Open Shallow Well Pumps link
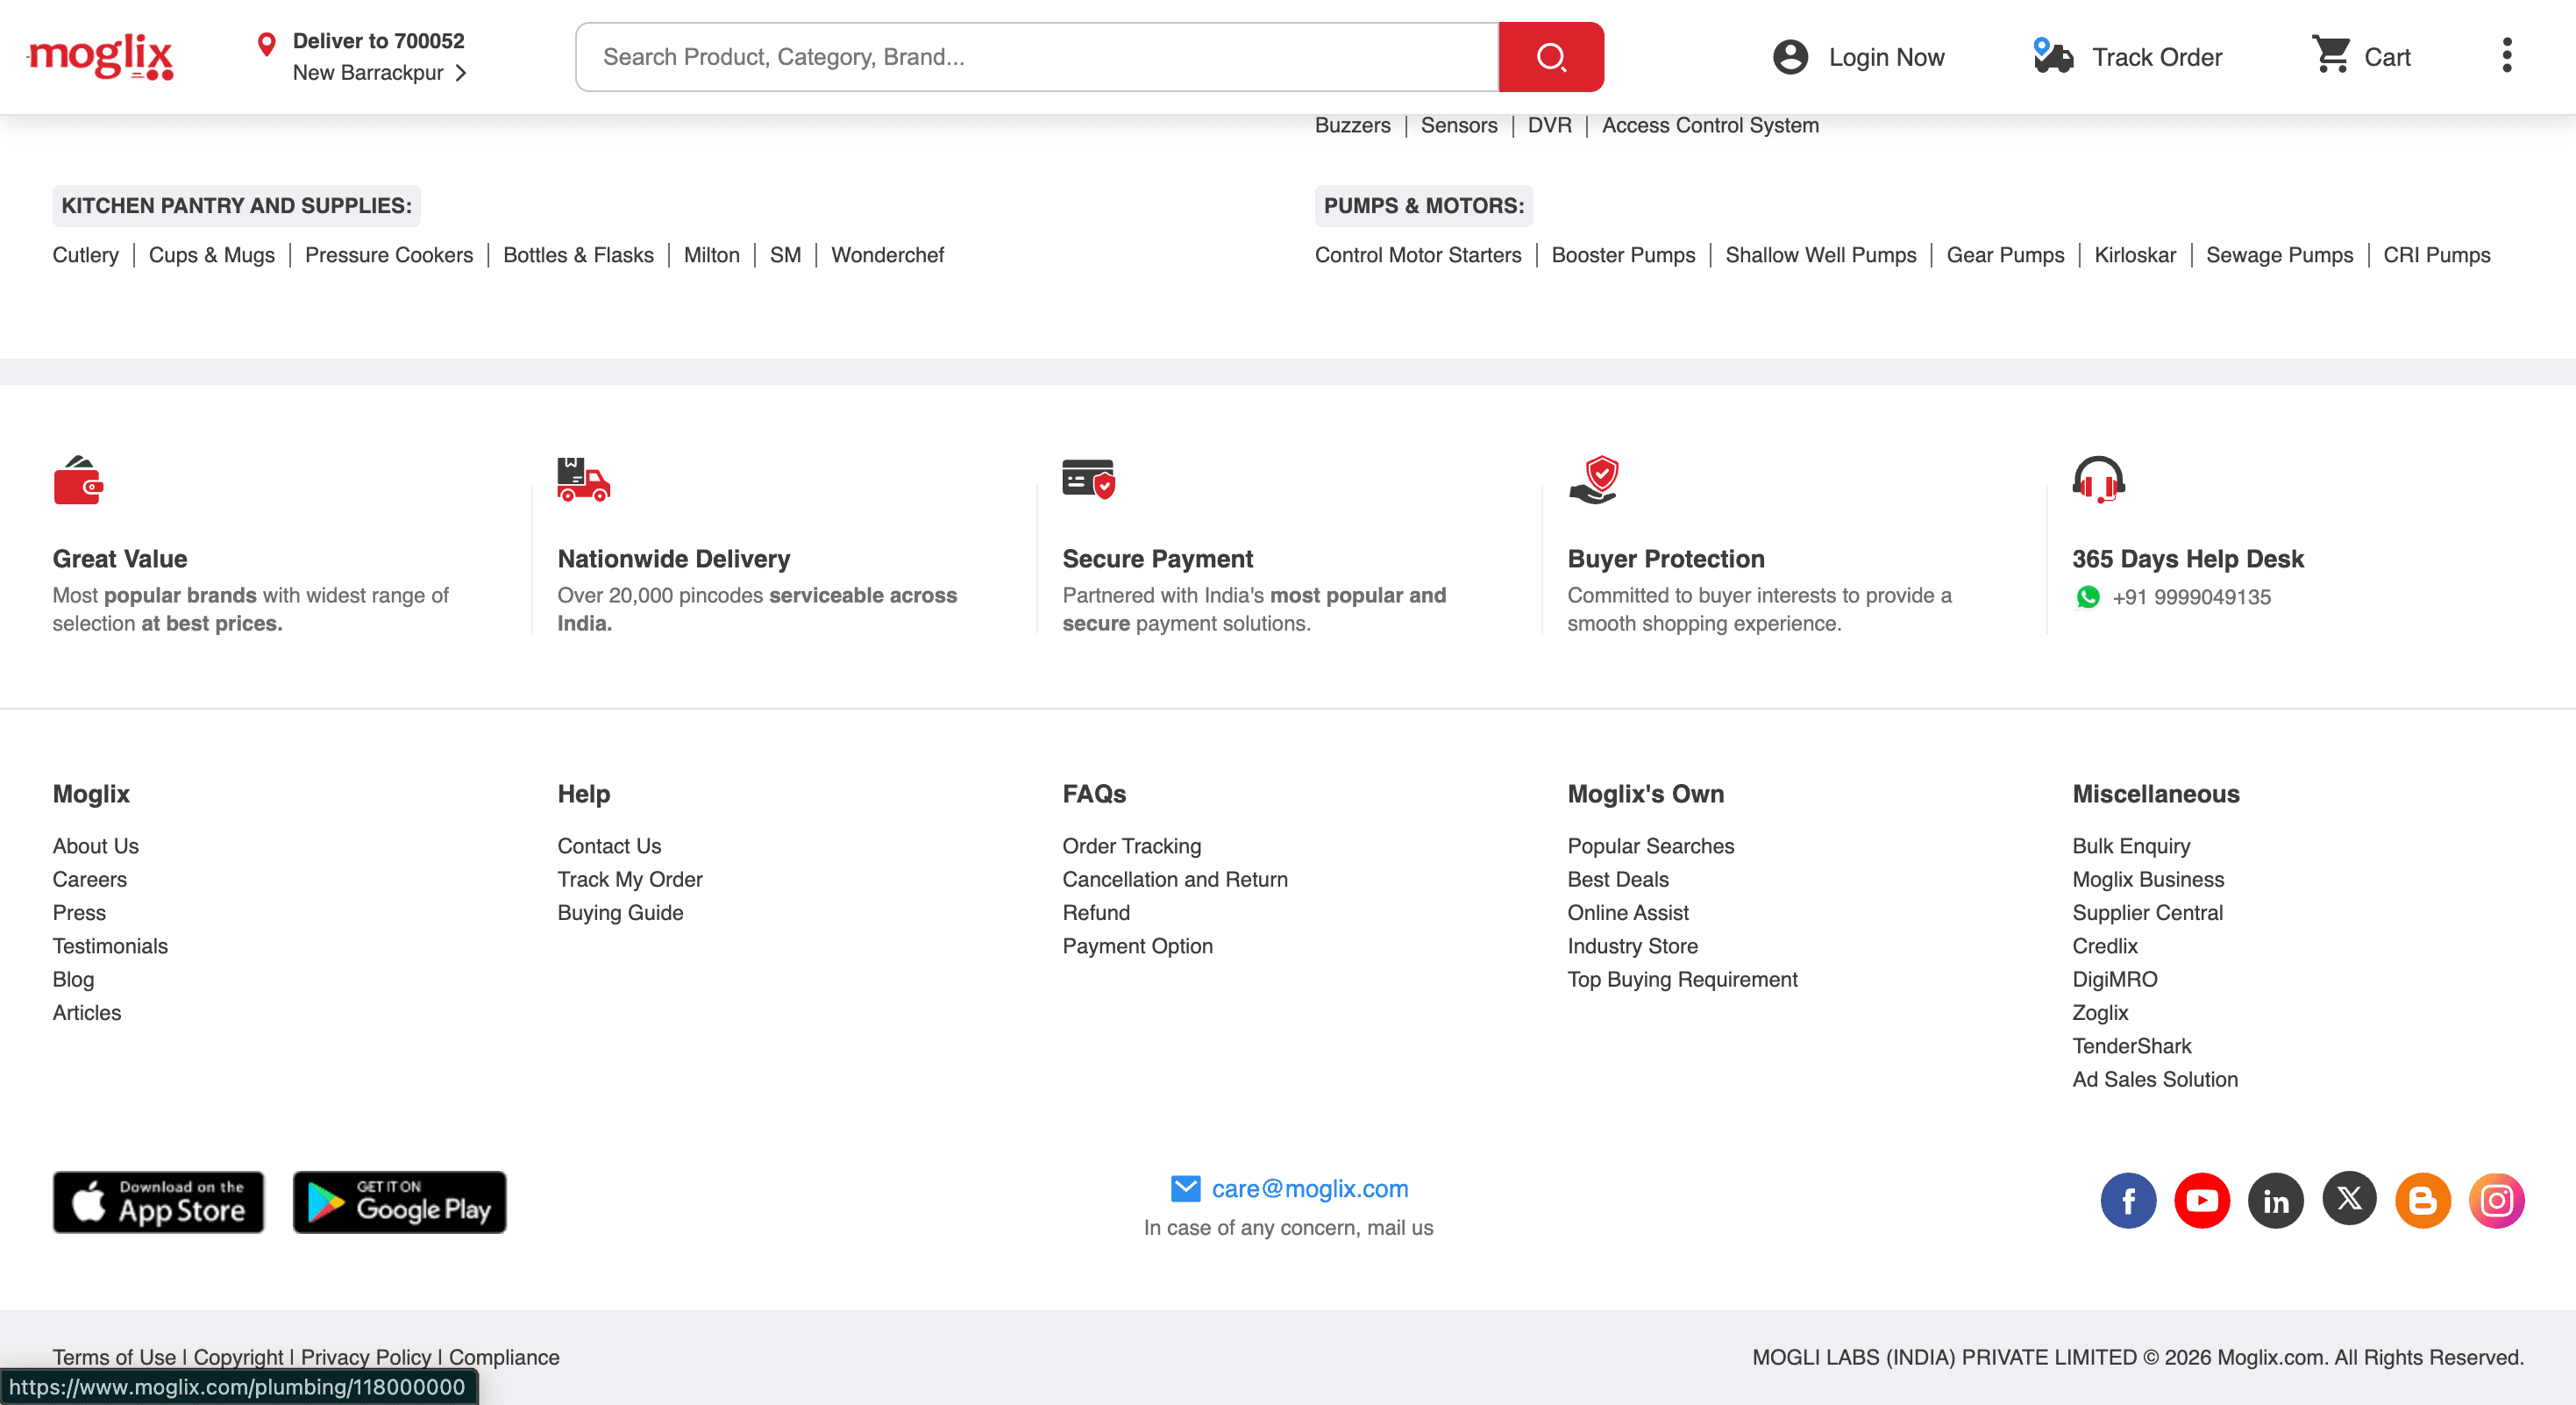 (x=1821, y=255)
